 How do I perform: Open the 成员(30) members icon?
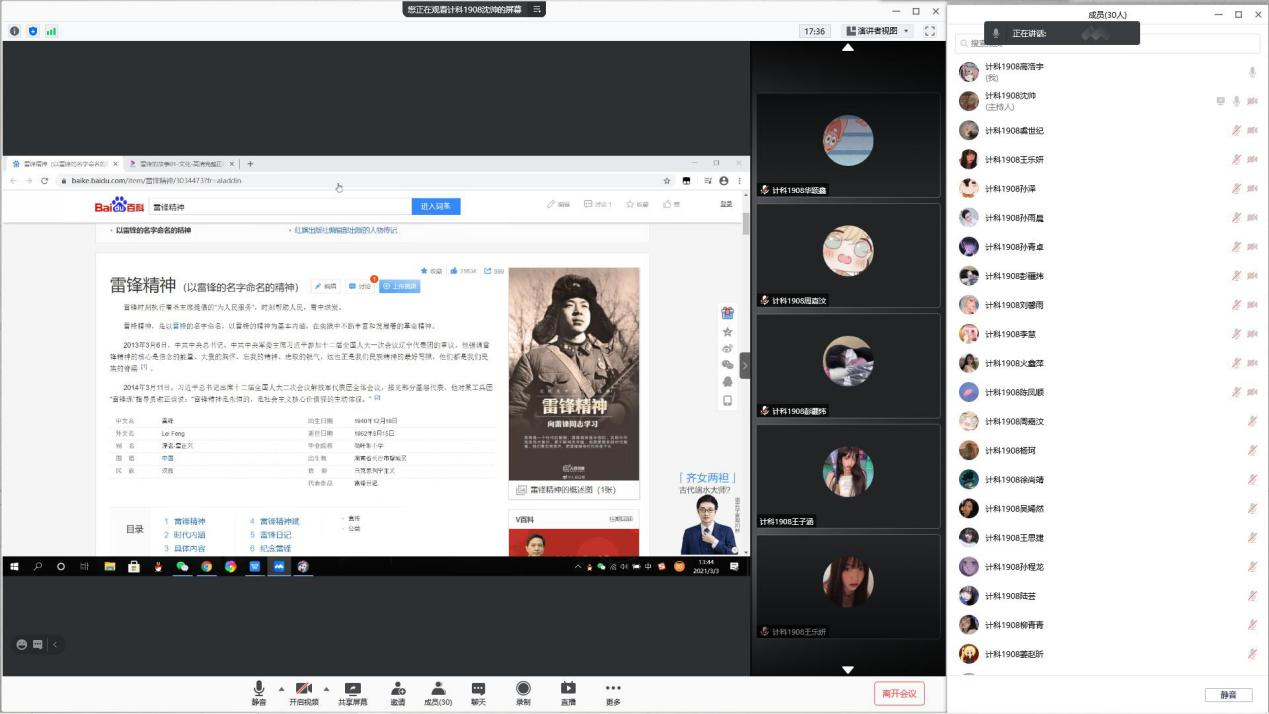click(x=438, y=689)
